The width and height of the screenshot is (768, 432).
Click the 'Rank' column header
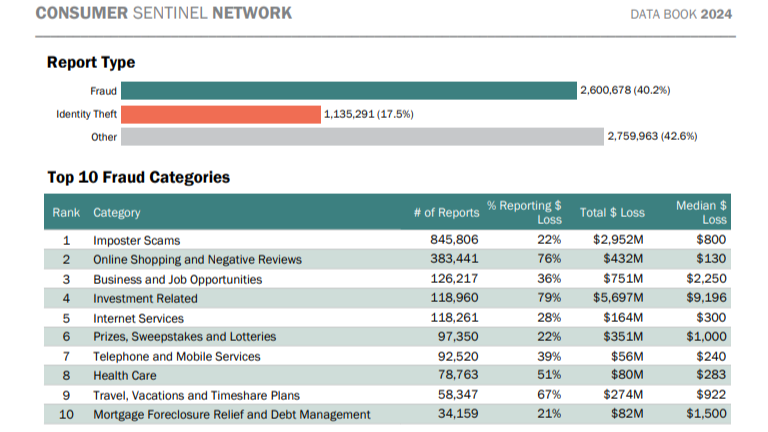coord(66,213)
